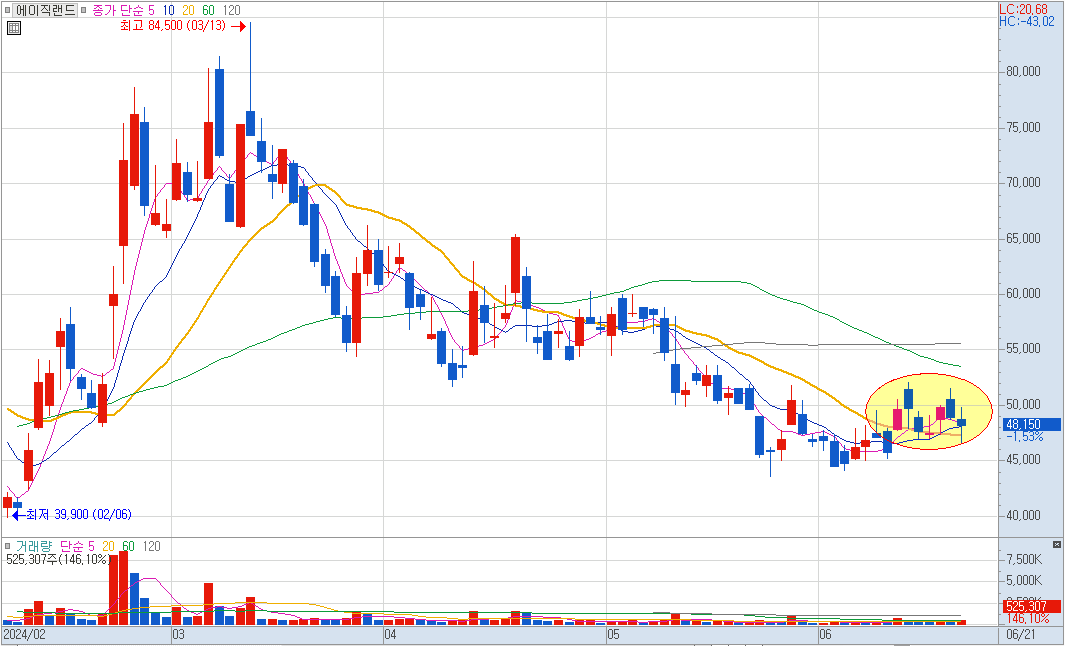
Task: Toggle the square marker before 종가 단순
Action: click(x=84, y=10)
